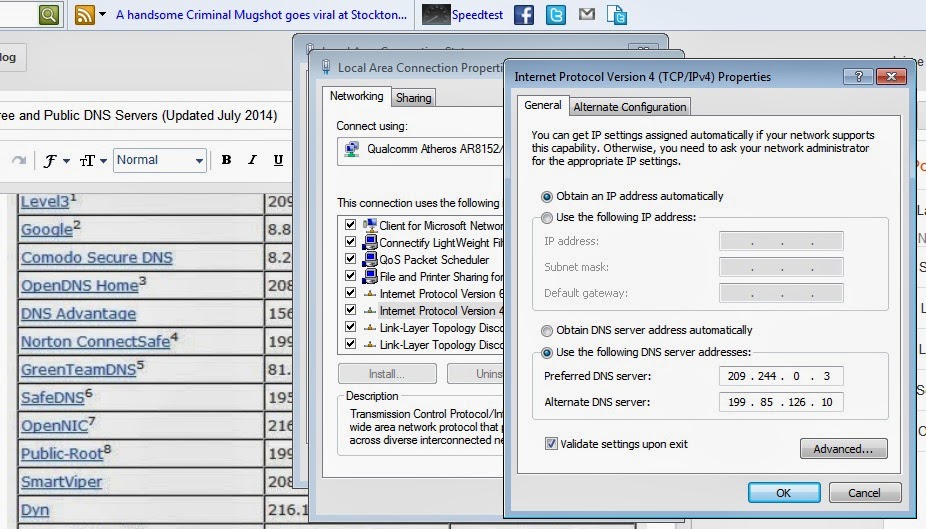Click the Local Area Connection Properties title icon
The width and height of the screenshot is (926, 529).
325,67
